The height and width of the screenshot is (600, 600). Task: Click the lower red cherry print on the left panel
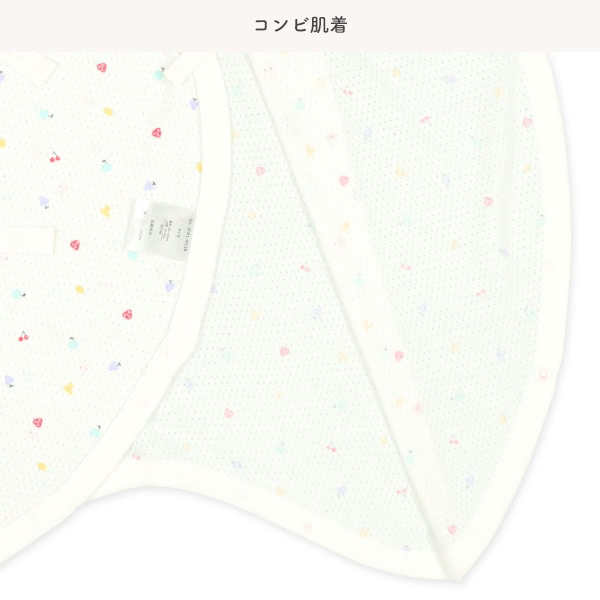tap(24, 336)
